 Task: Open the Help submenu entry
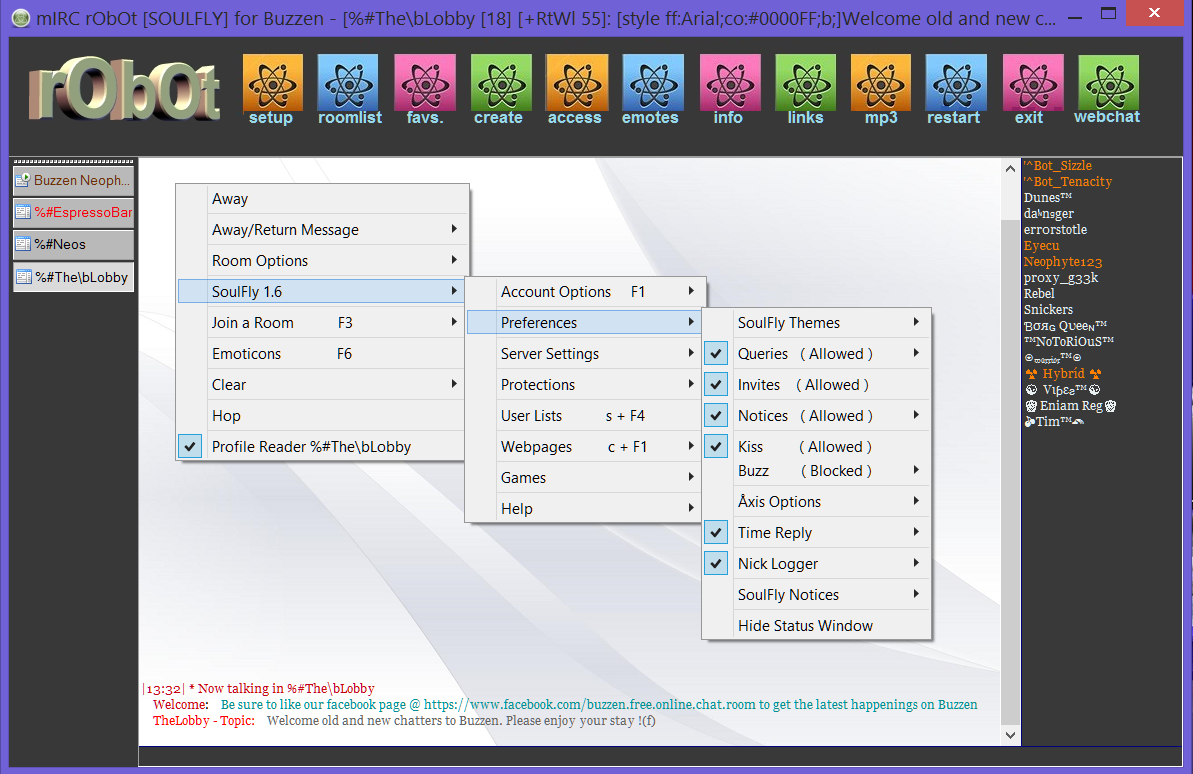585,509
